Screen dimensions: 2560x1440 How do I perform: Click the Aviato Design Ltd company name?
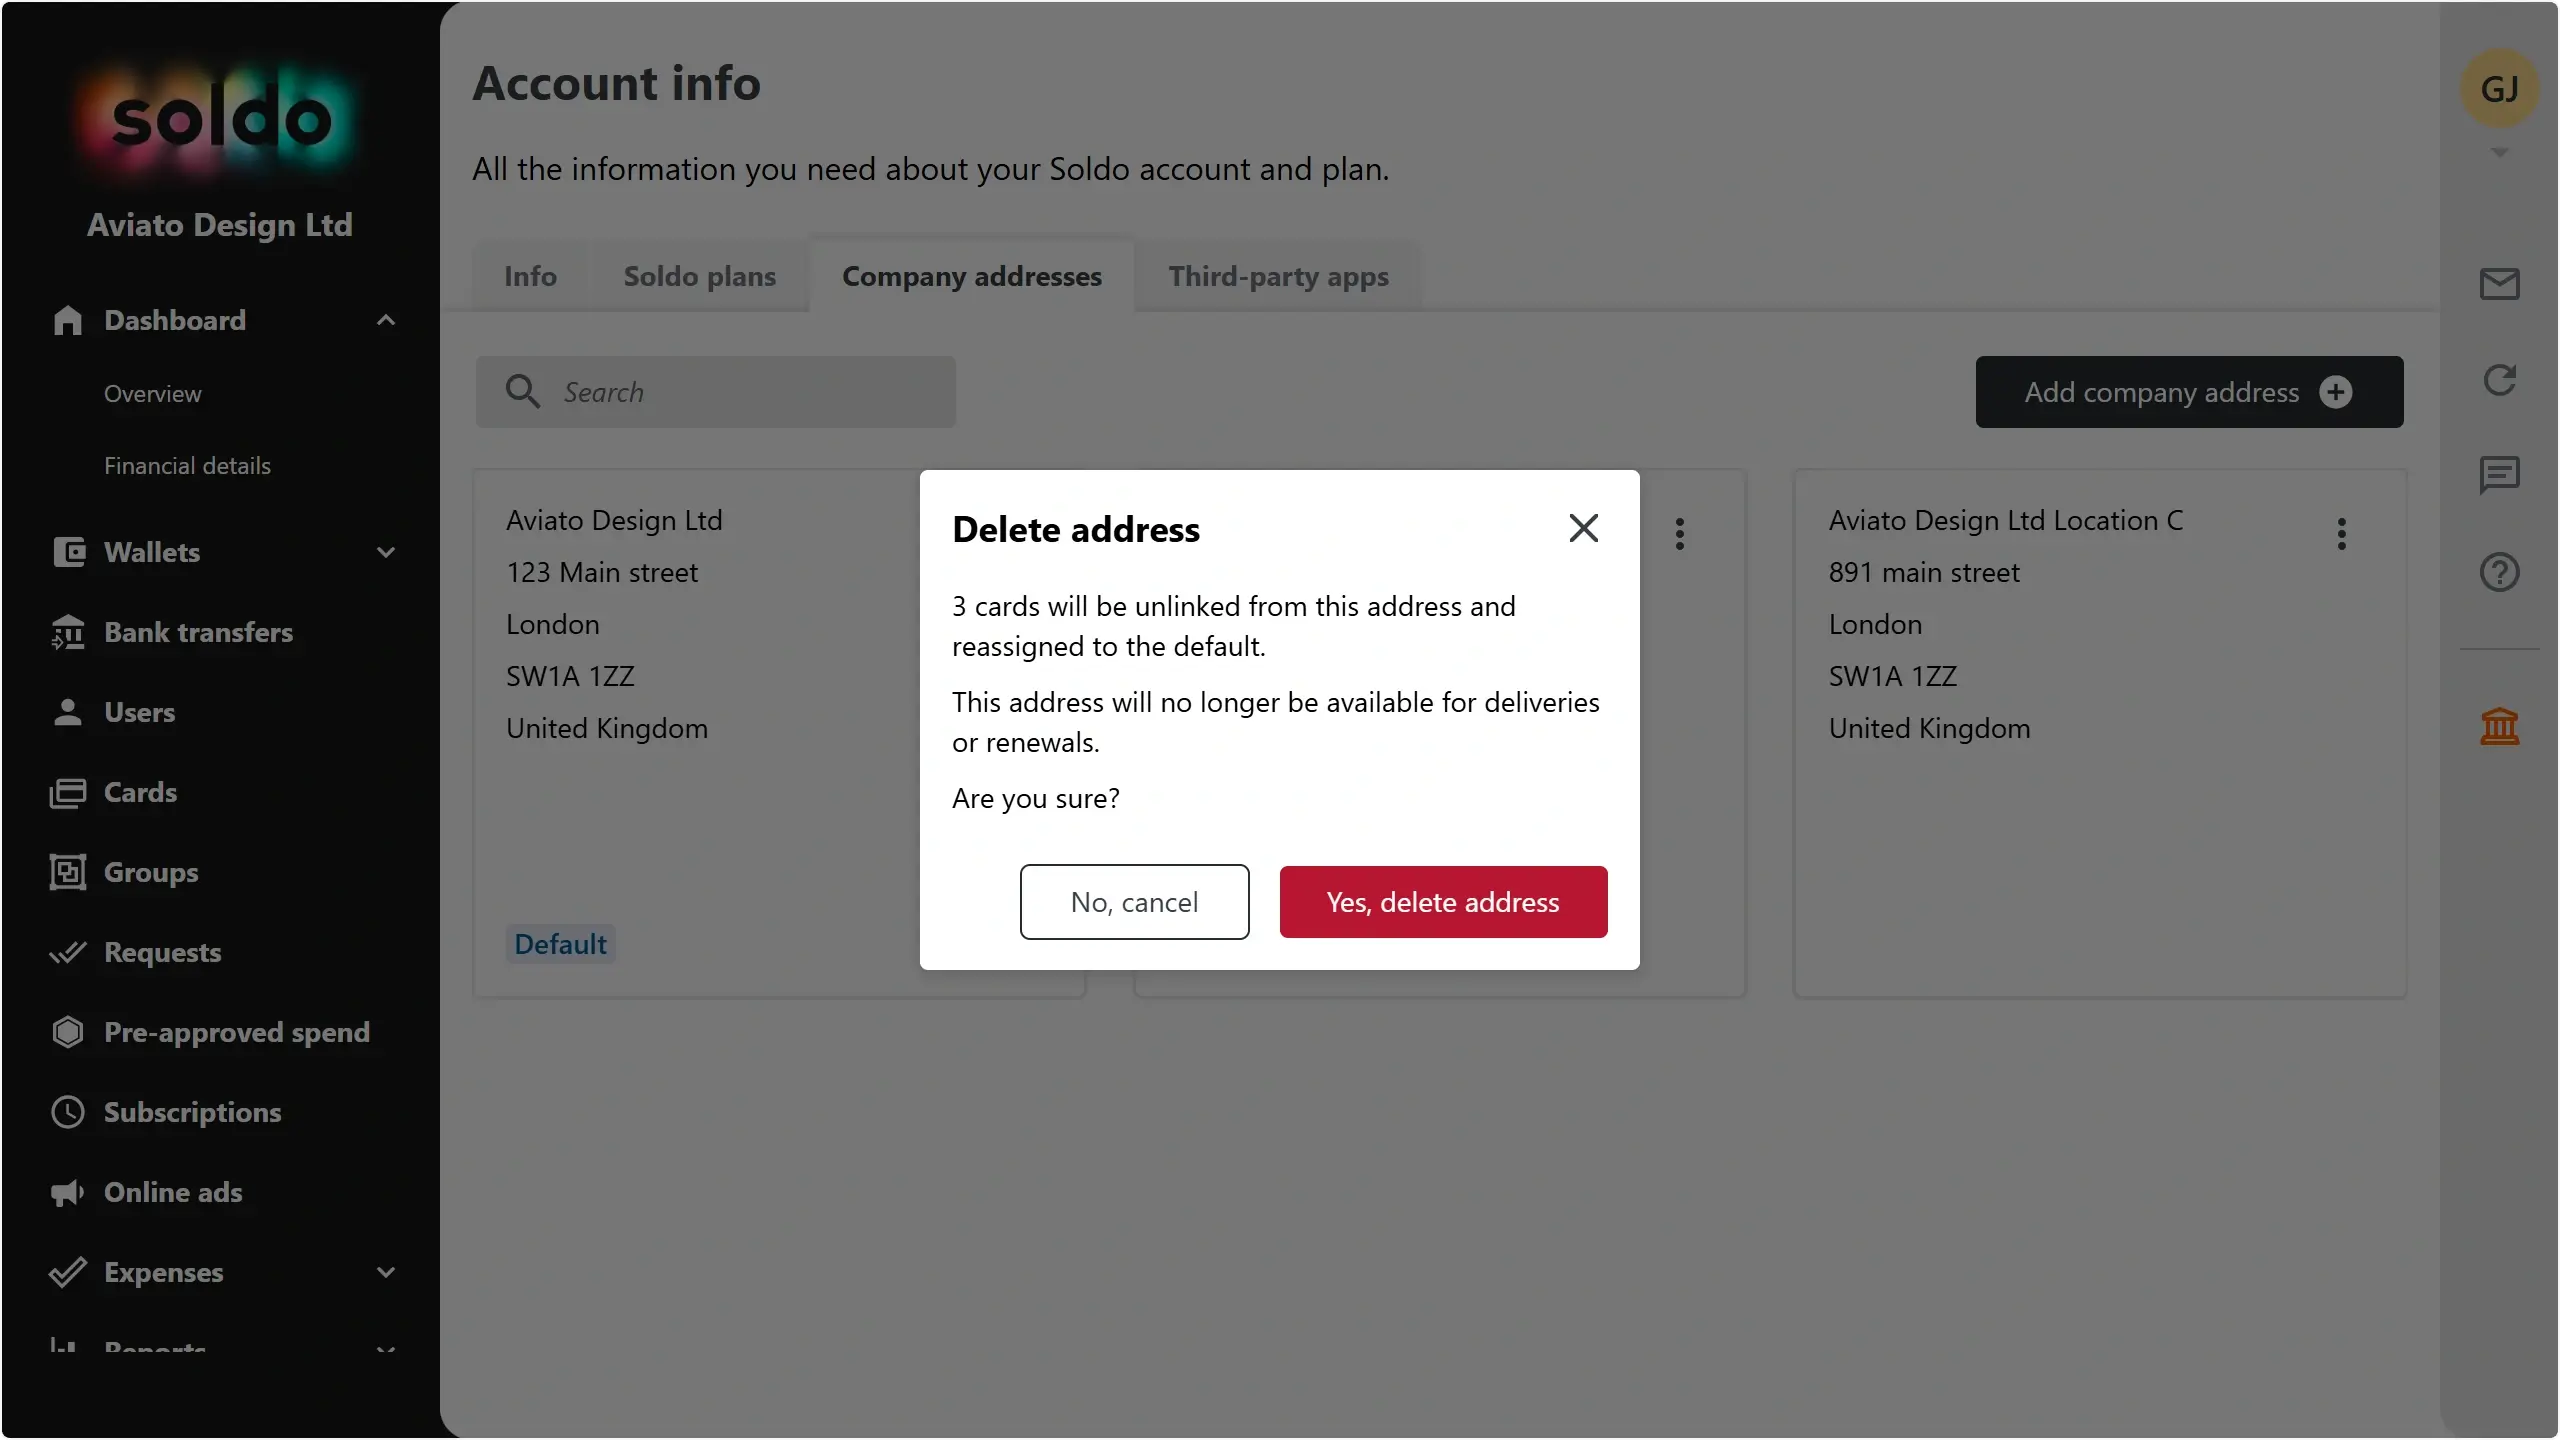point(220,225)
